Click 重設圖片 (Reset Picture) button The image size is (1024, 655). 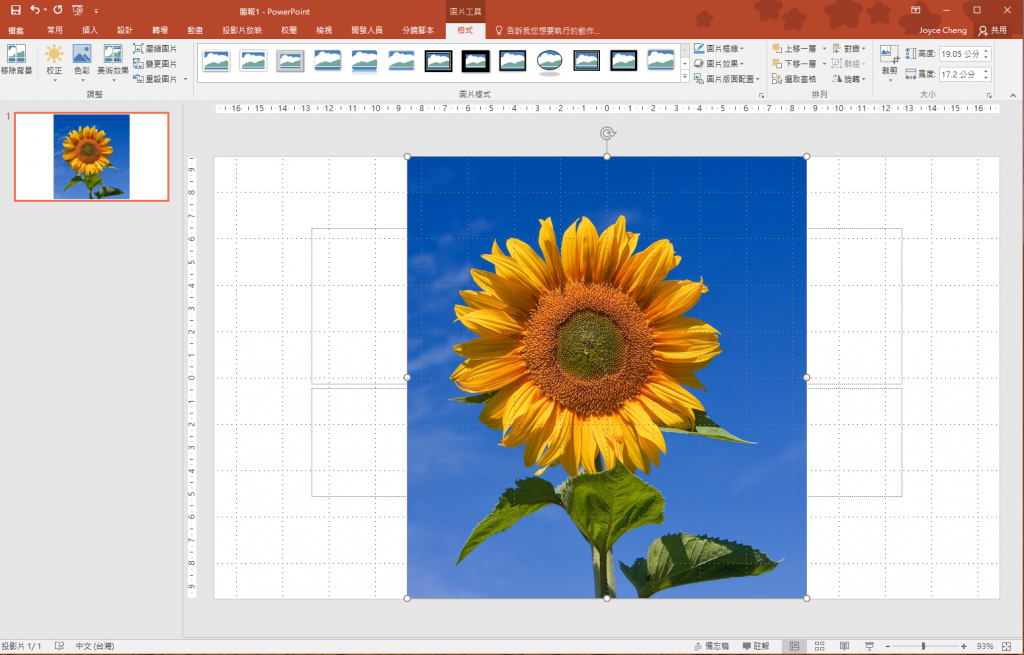155,79
